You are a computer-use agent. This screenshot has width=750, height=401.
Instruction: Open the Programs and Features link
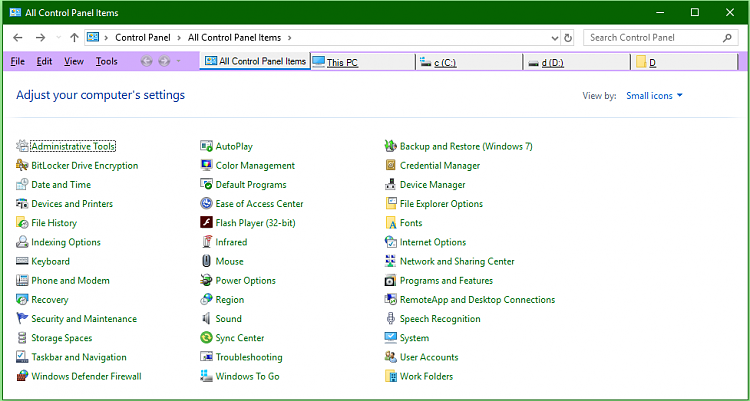tap(446, 280)
